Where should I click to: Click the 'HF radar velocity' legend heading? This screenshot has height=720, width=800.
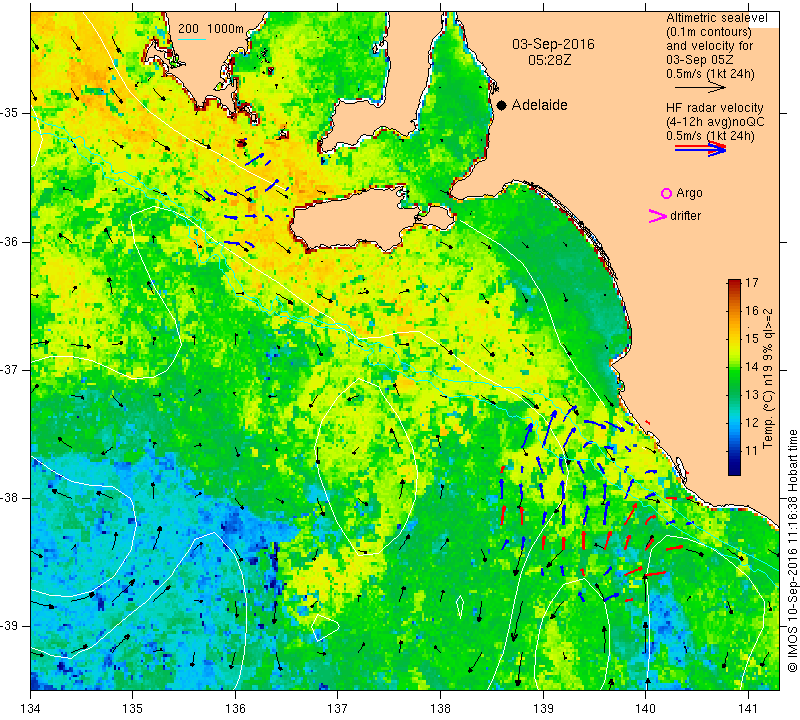point(714,108)
